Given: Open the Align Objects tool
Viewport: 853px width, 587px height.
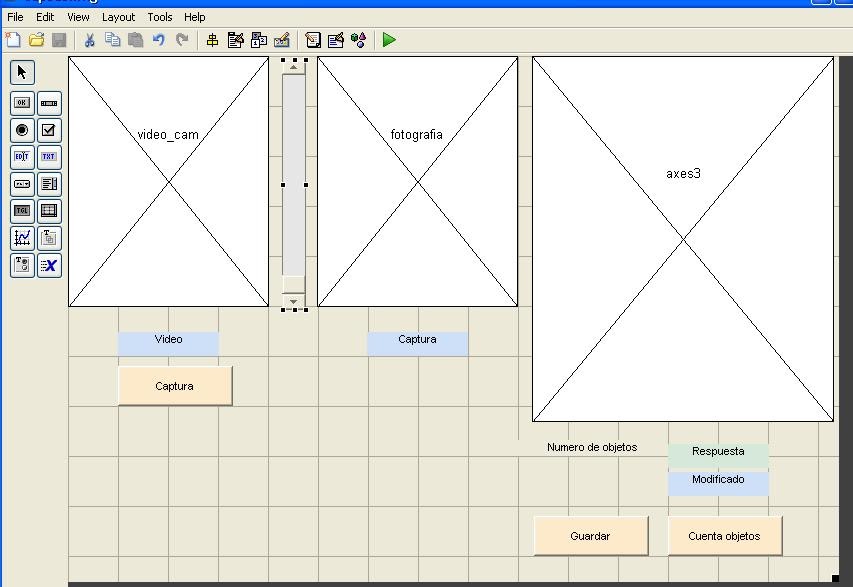Looking at the screenshot, I should coord(213,40).
